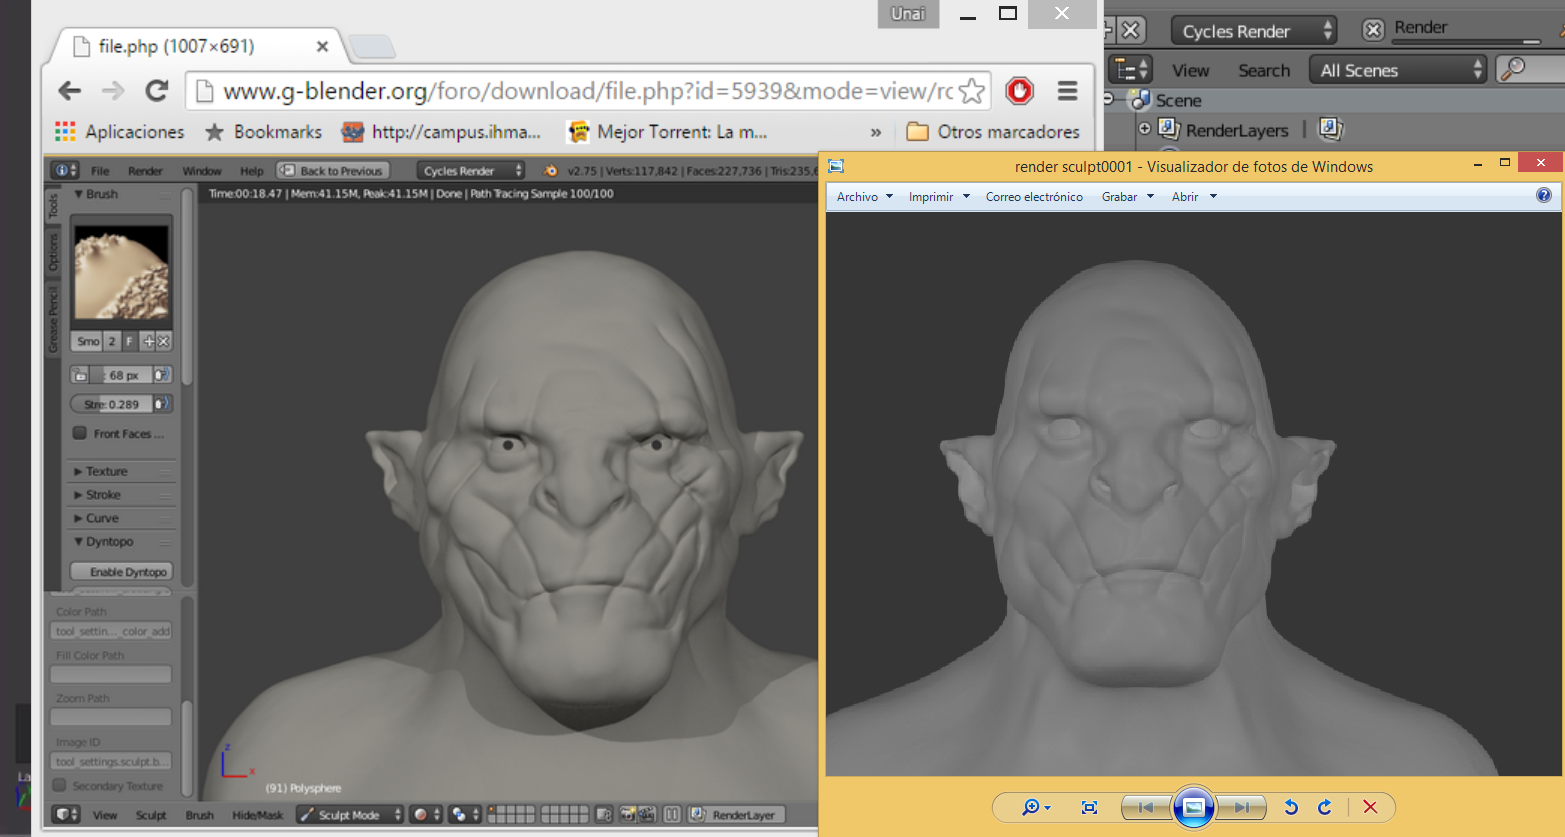Open the Photo Viewer help icon
This screenshot has height=837, width=1565.
1544,196
